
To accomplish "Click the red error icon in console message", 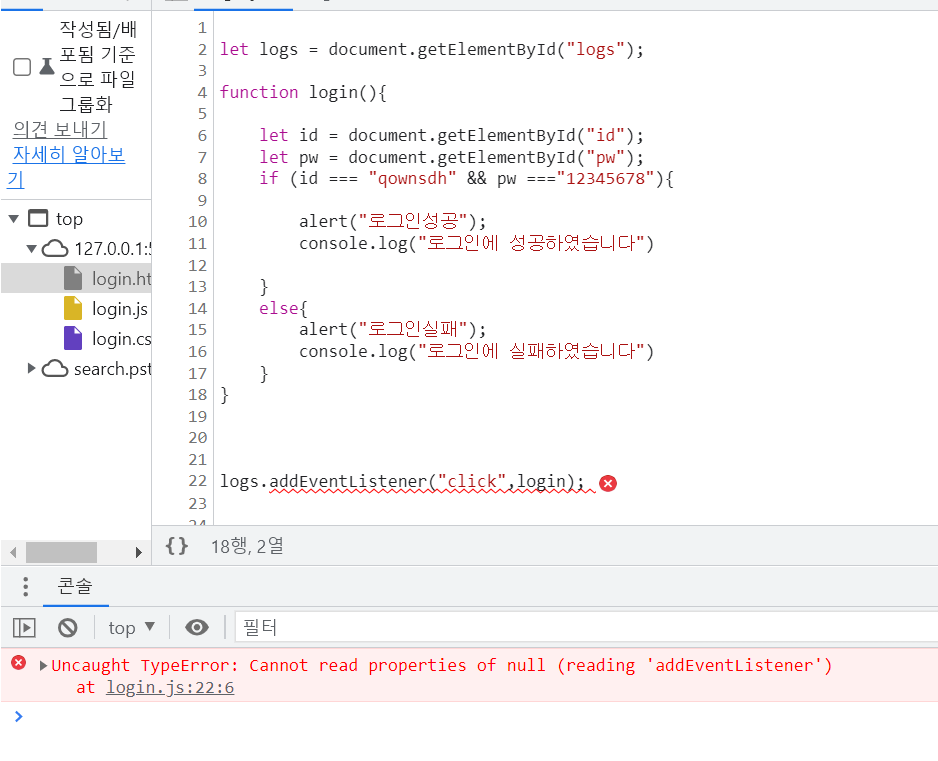I will tap(19, 662).
